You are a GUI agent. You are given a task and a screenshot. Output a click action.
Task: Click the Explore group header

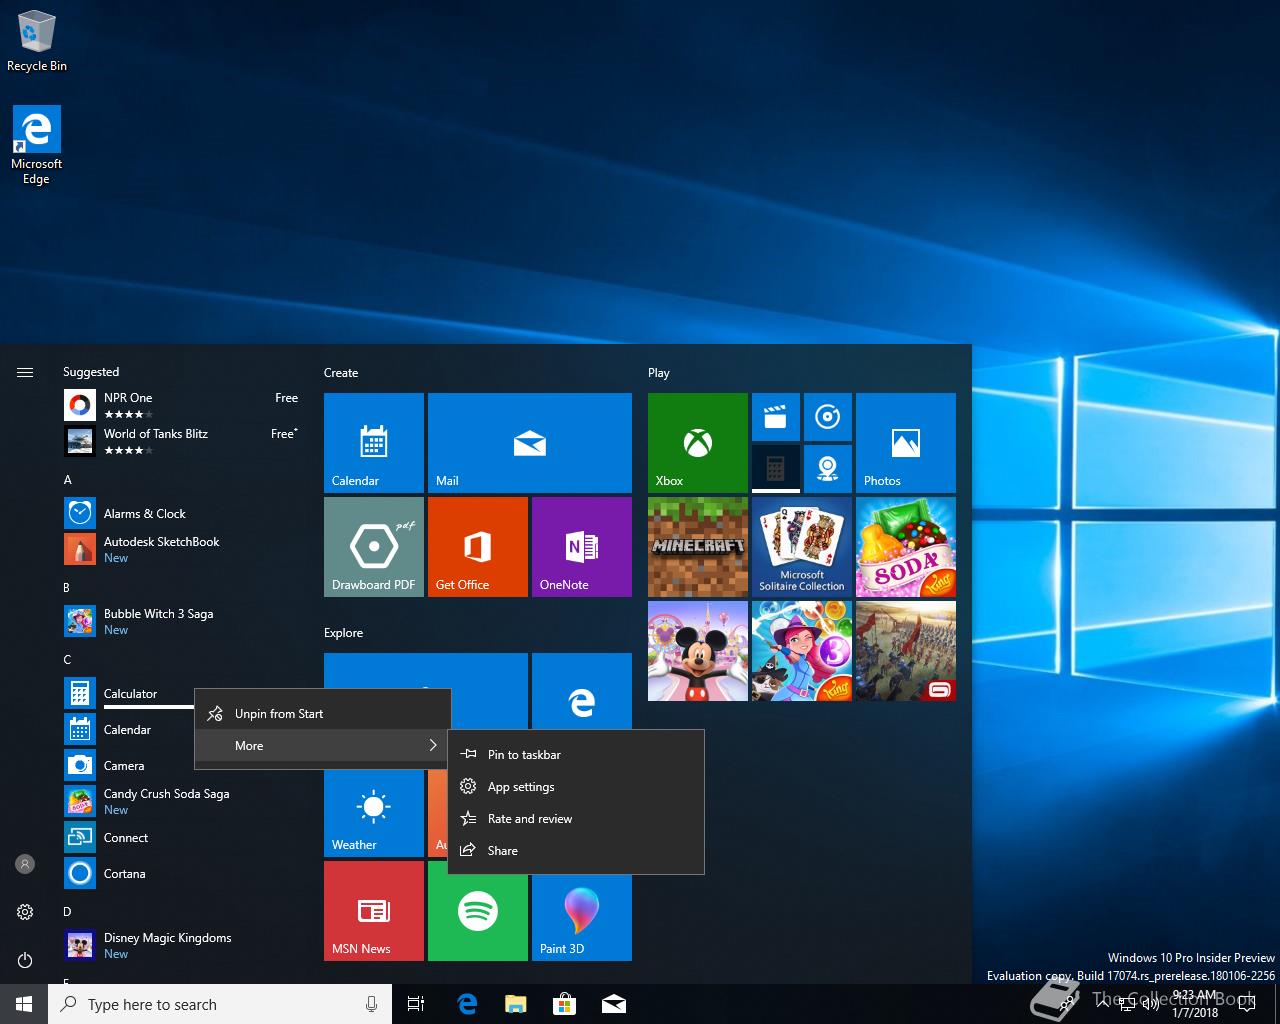(x=343, y=633)
